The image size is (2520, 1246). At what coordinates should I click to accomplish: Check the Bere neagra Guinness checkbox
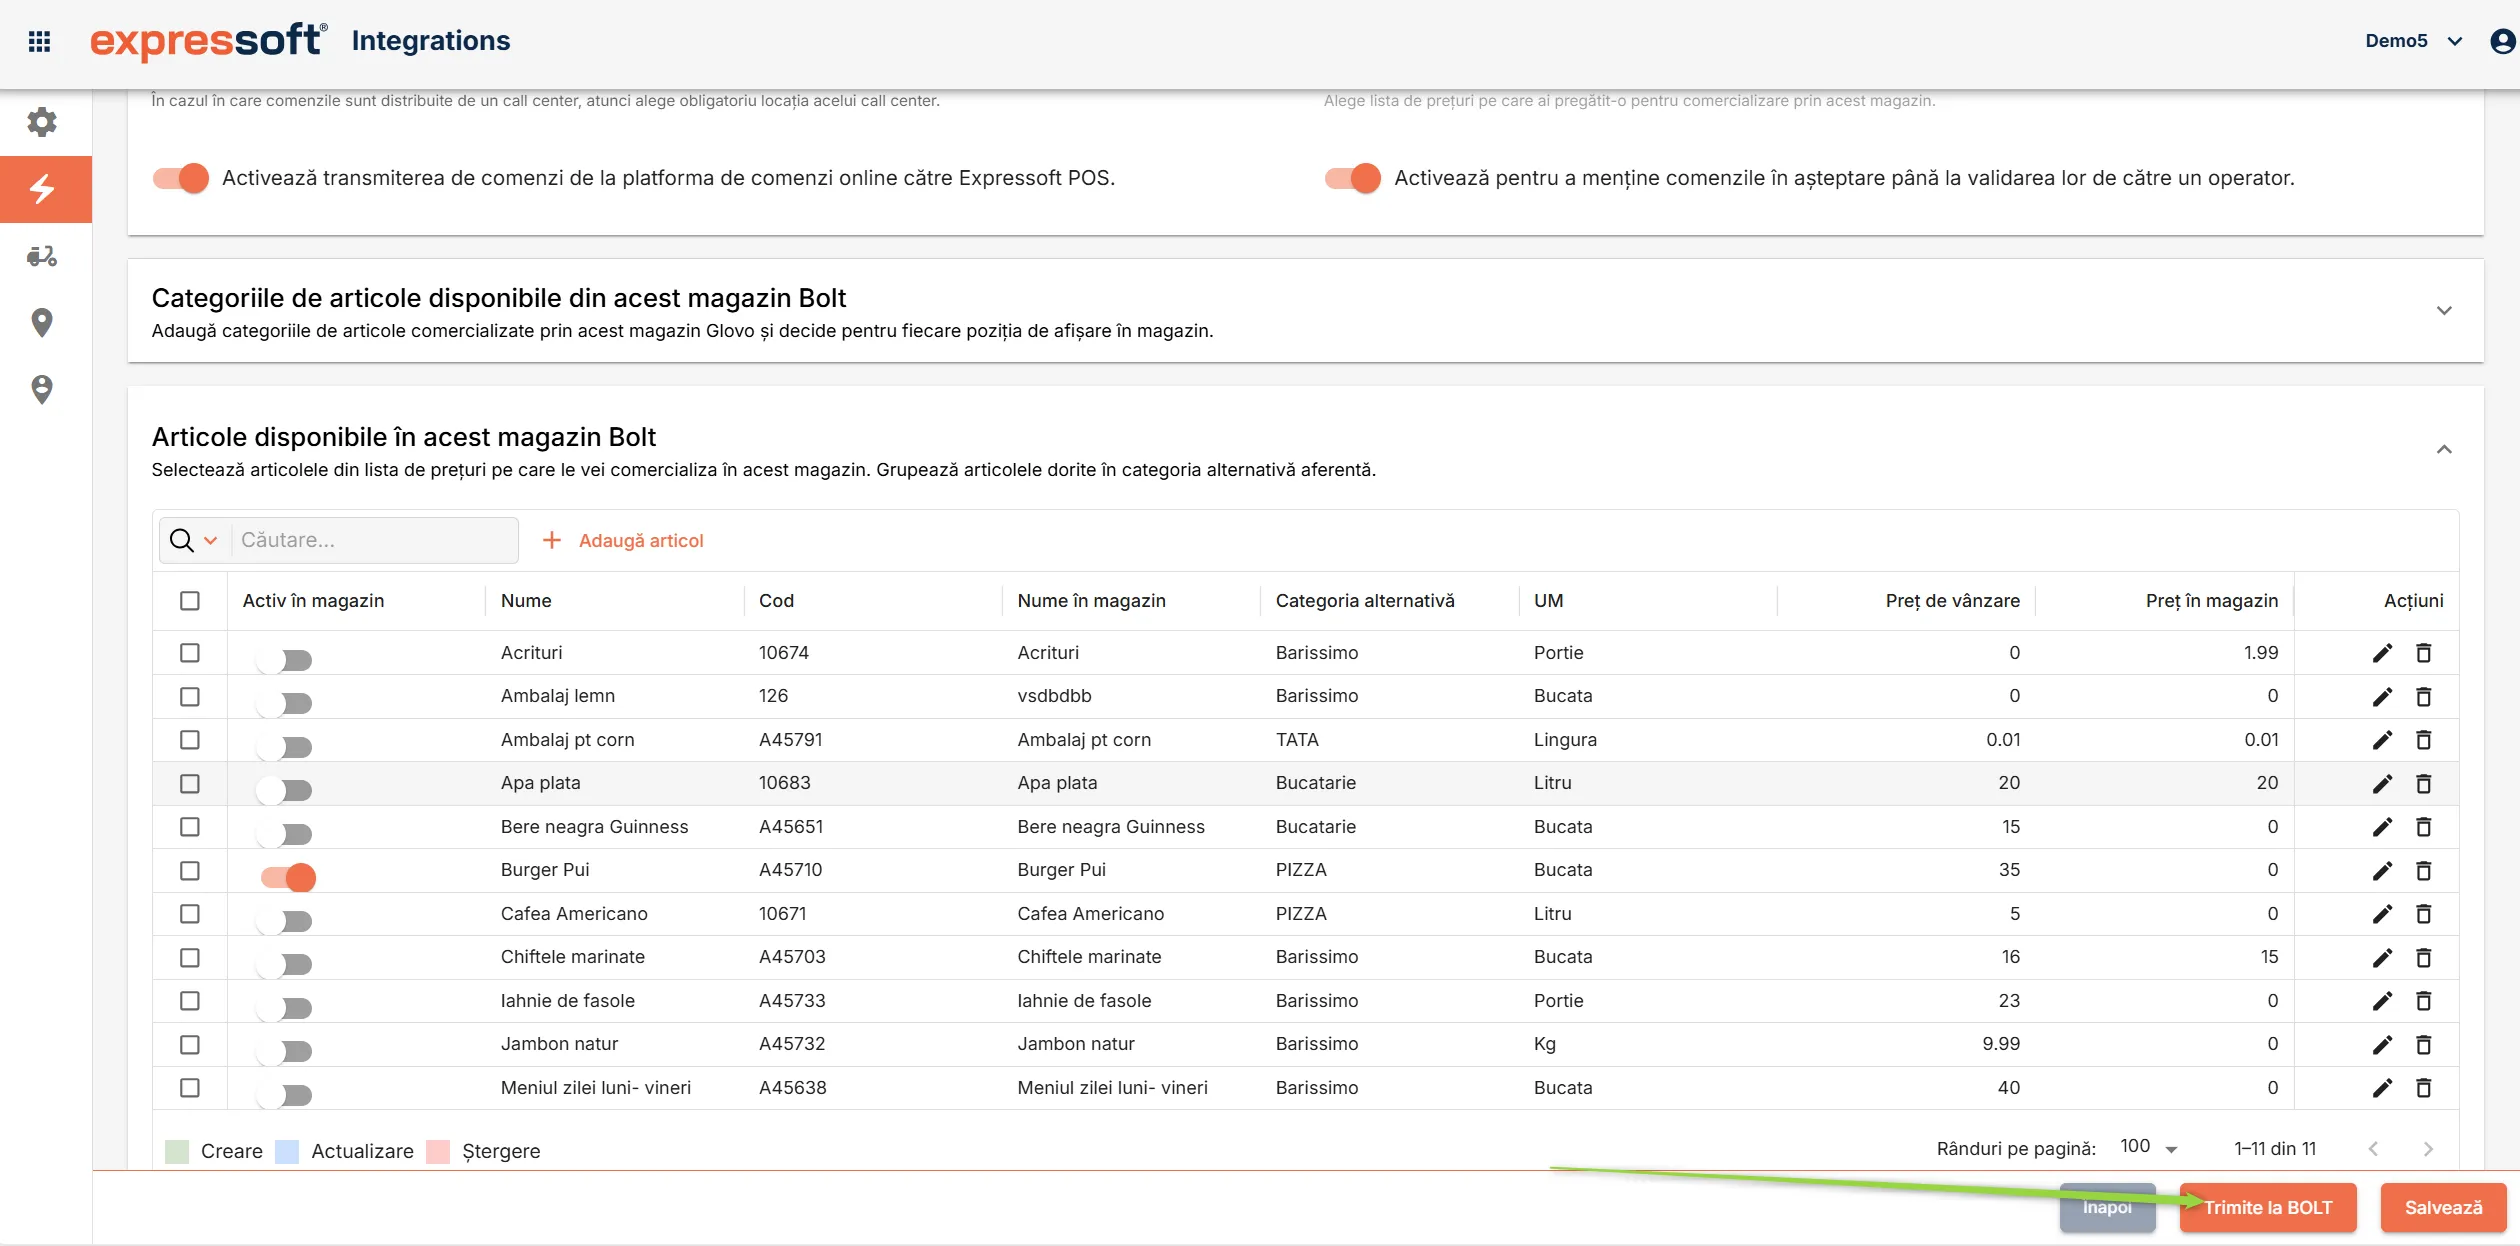coord(190,827)
